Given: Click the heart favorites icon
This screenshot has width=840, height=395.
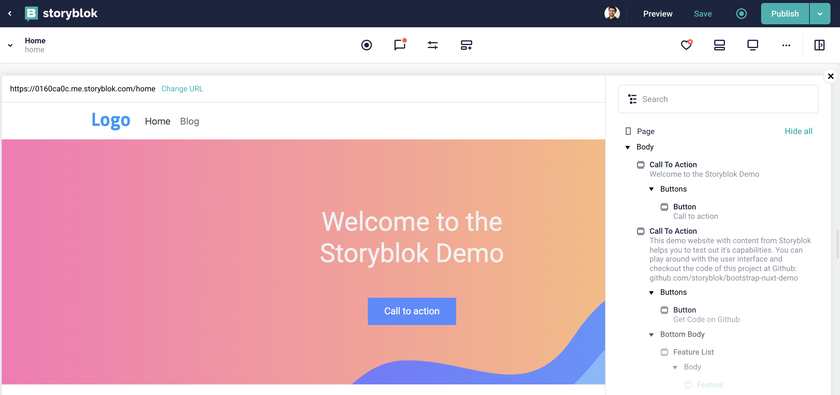Looking at the screenshot, I should pos(686,45).
